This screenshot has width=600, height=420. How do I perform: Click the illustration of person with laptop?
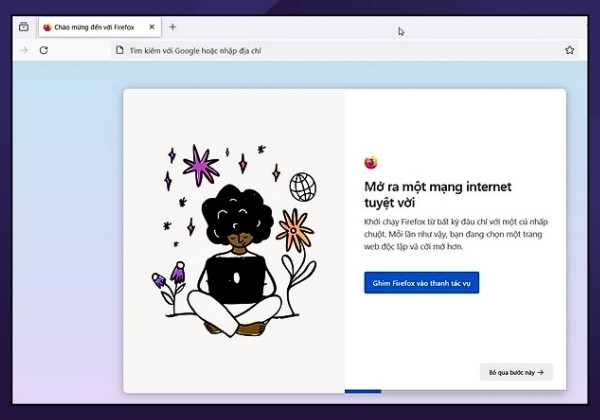tap(234, 241)
